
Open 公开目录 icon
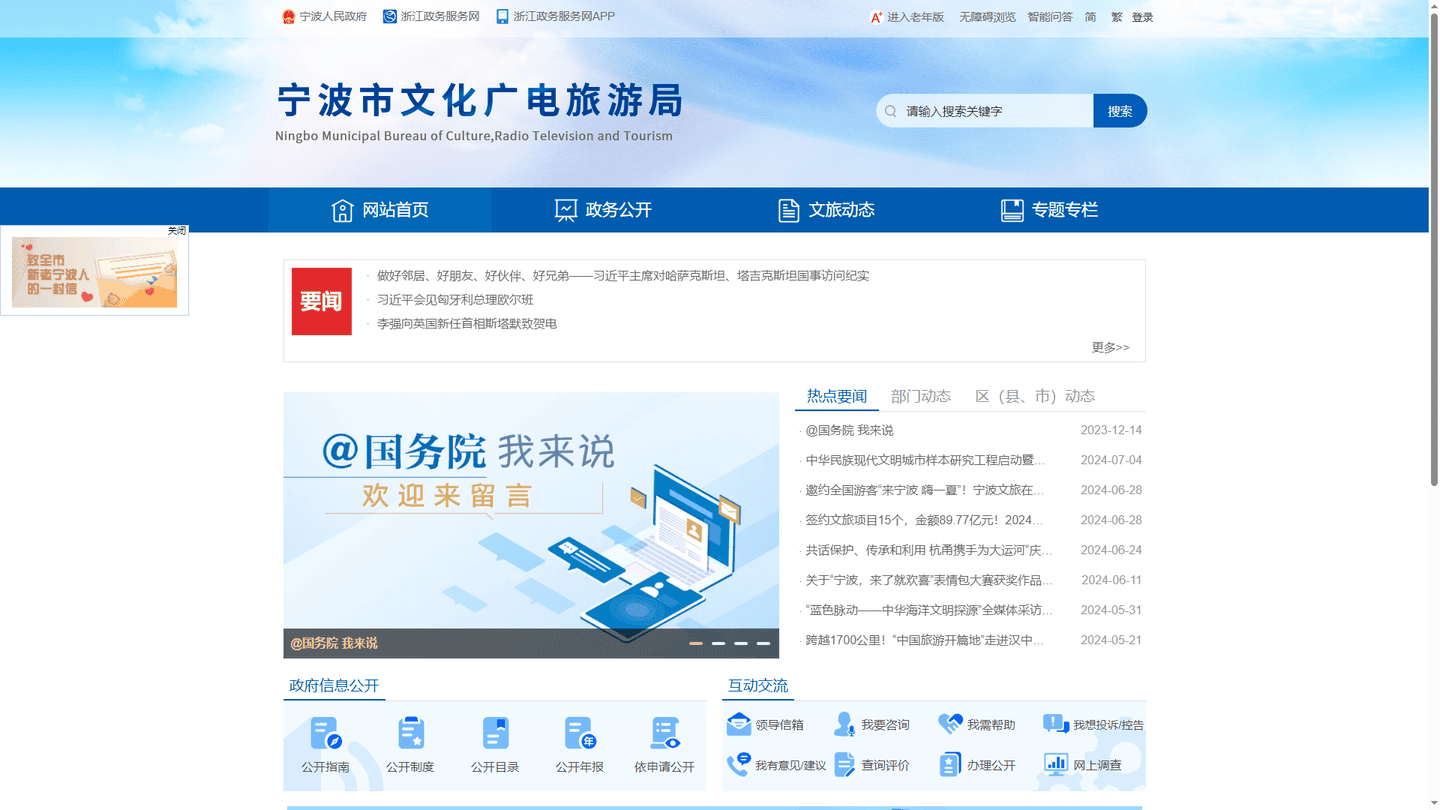click(x=496, y=734)
